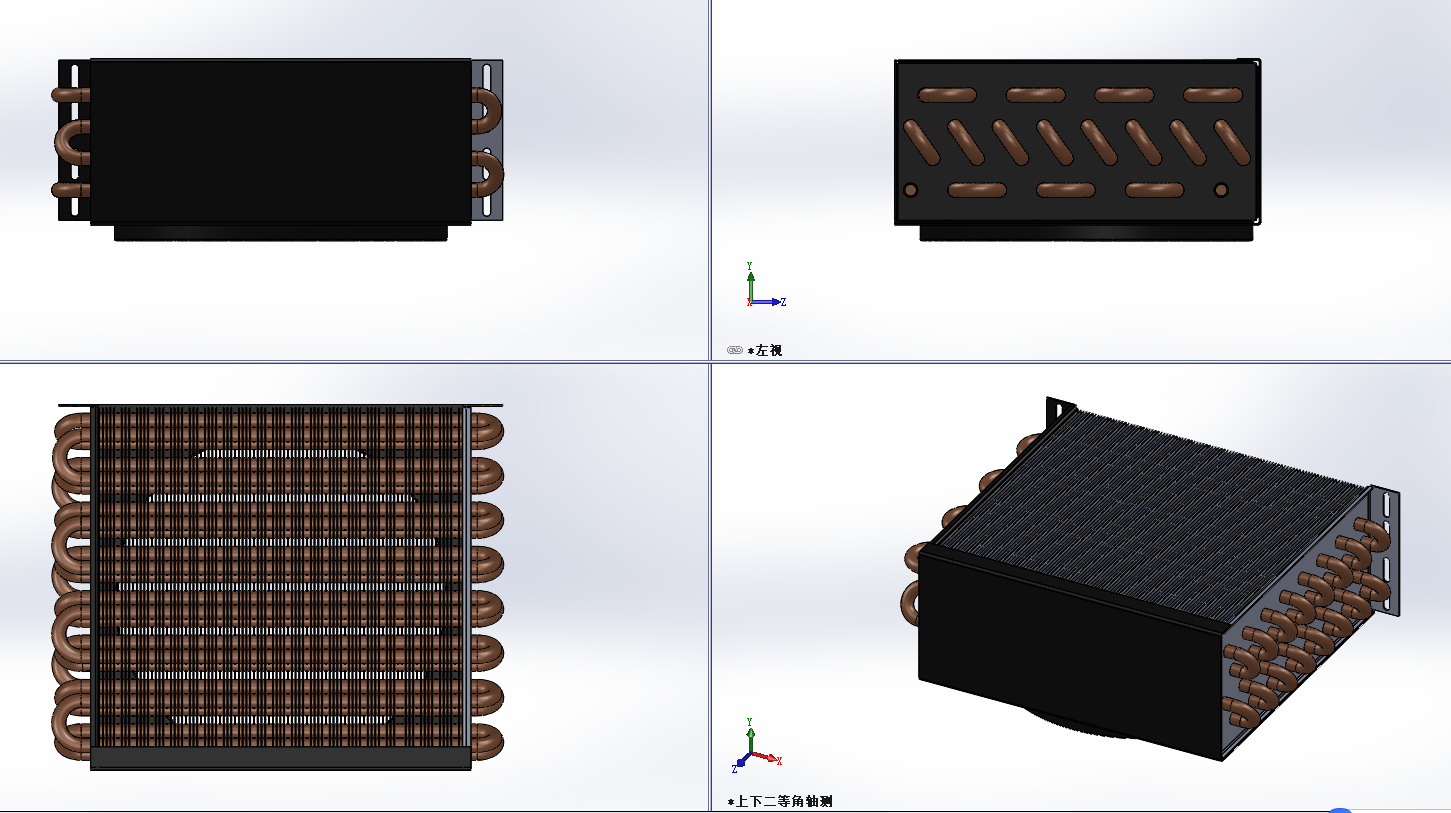Viewport: 1451px width, 813px height.
Task: Select top-left copper return bend on end plate
Action: (946, 95)
